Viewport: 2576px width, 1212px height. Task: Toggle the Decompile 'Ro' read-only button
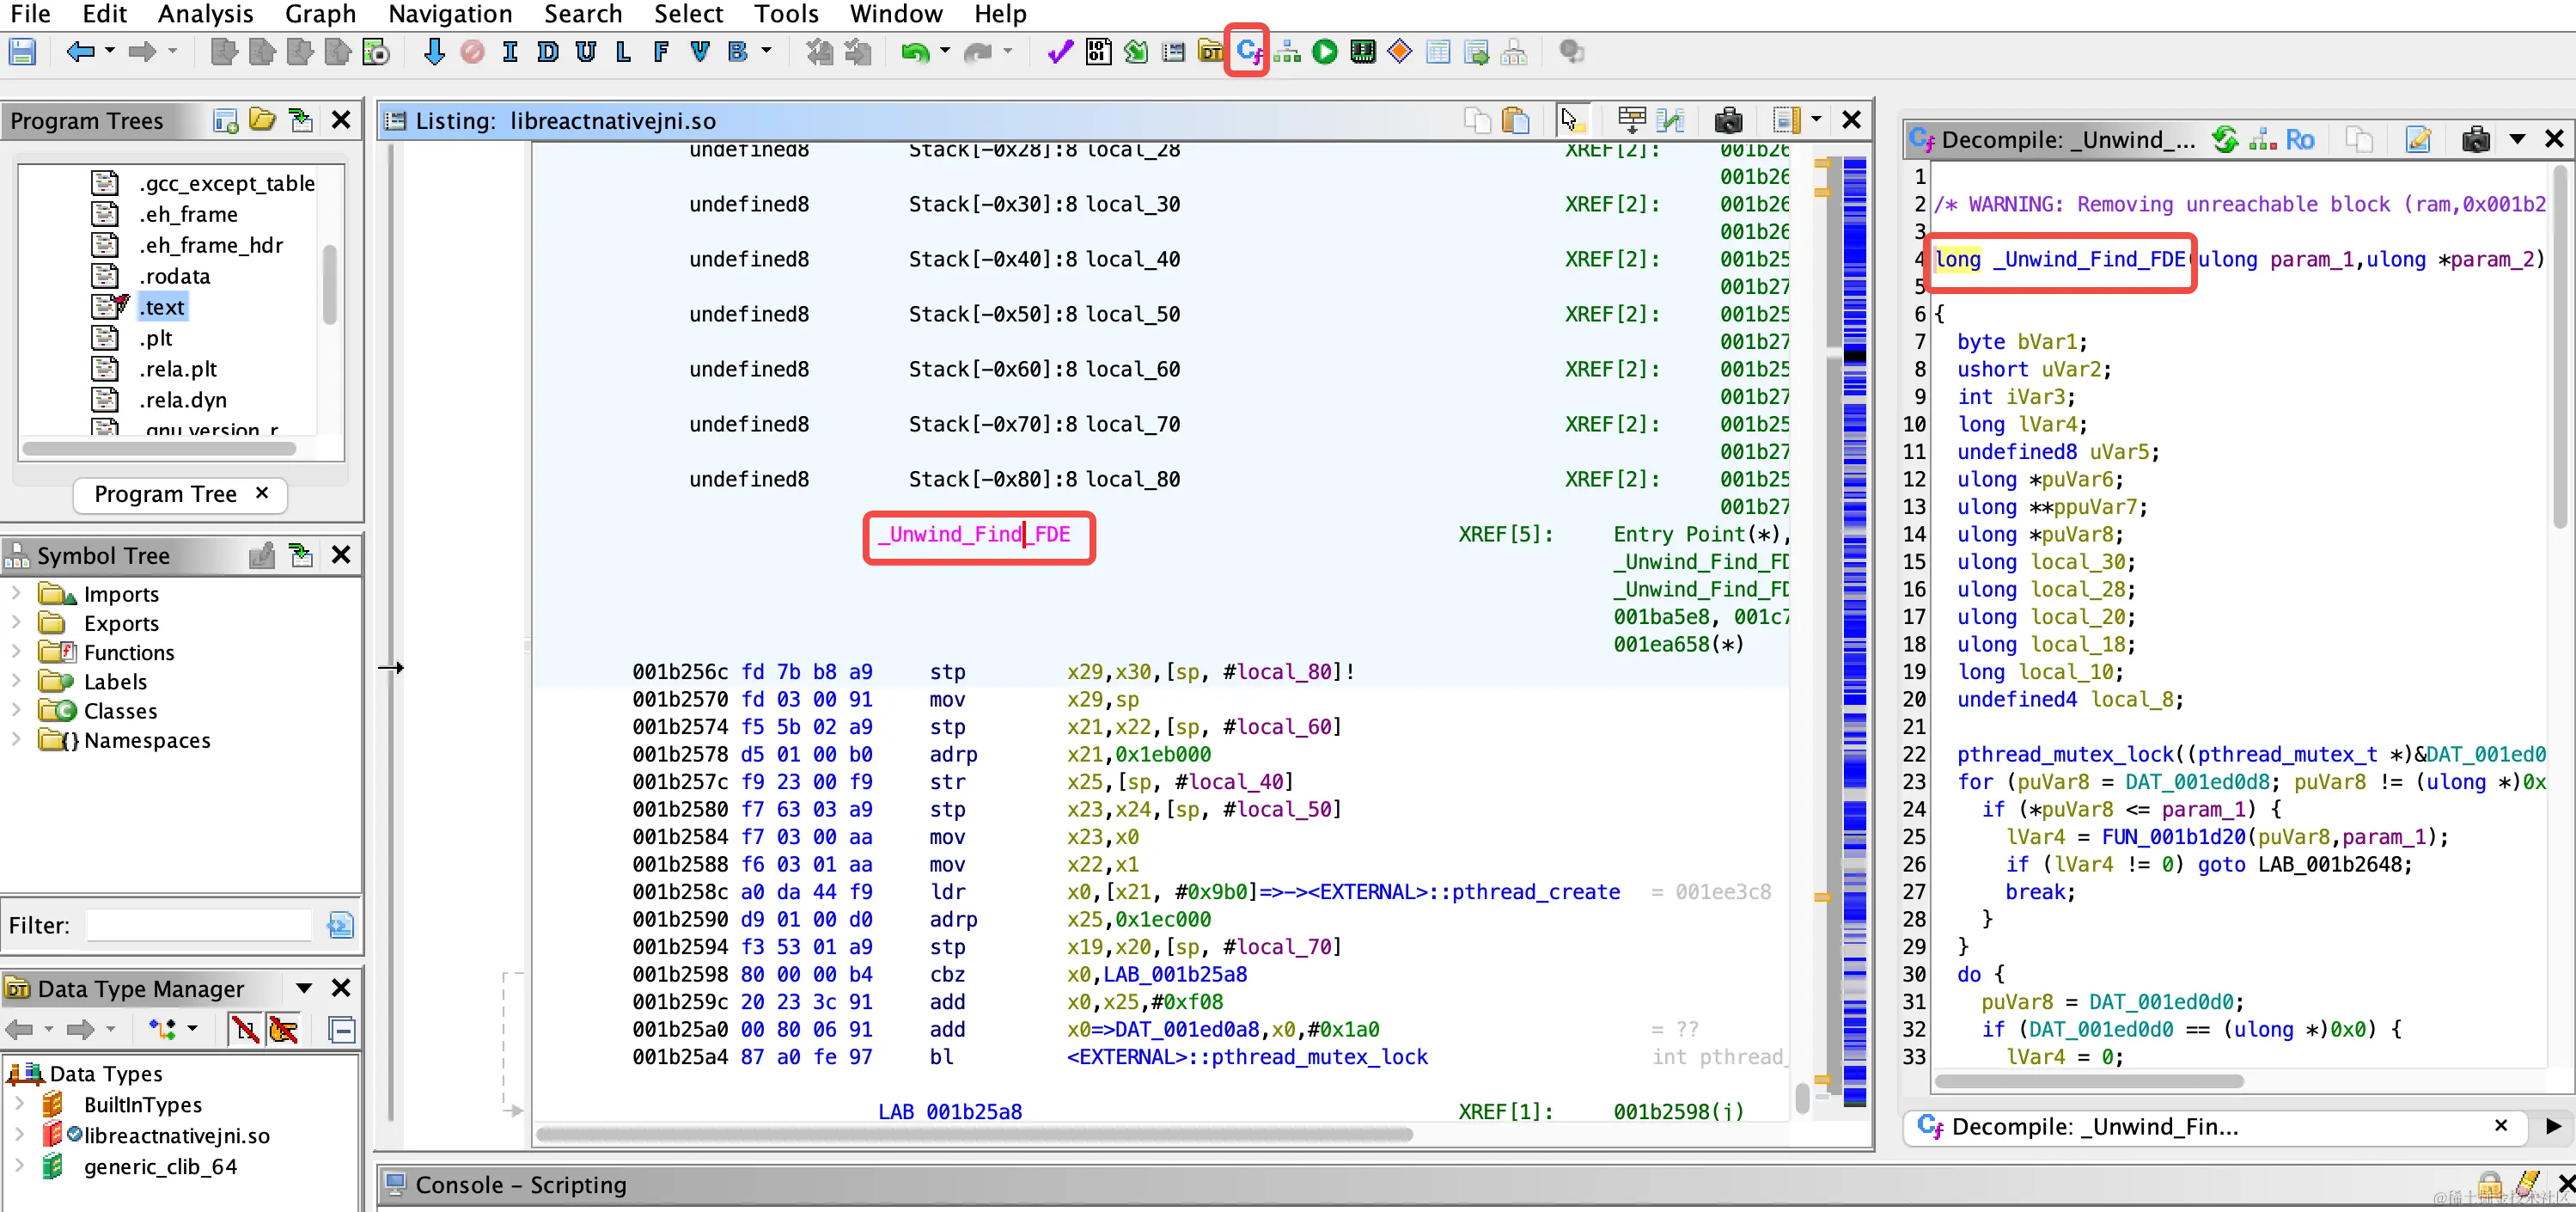point(2300,140)
